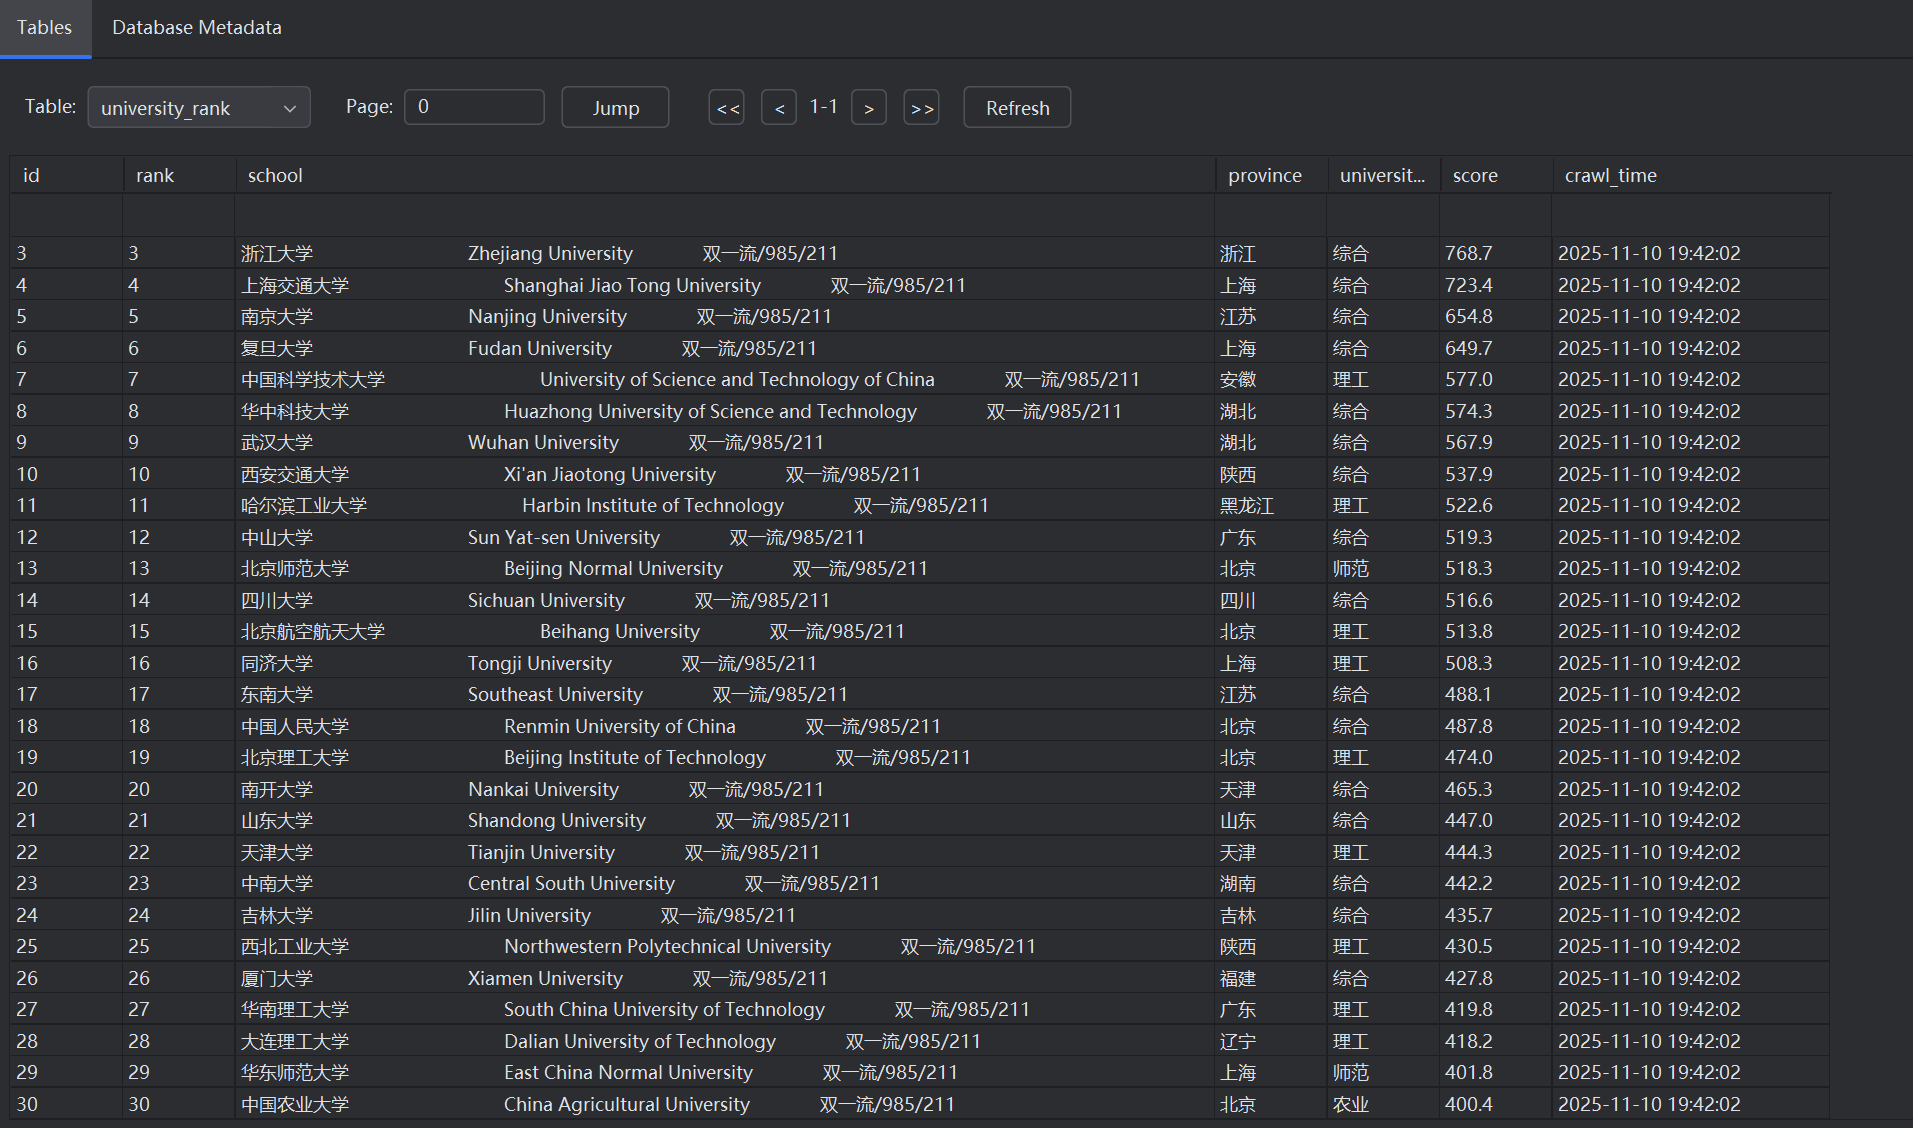Select the Sichuan University school cell

[725, 600]
